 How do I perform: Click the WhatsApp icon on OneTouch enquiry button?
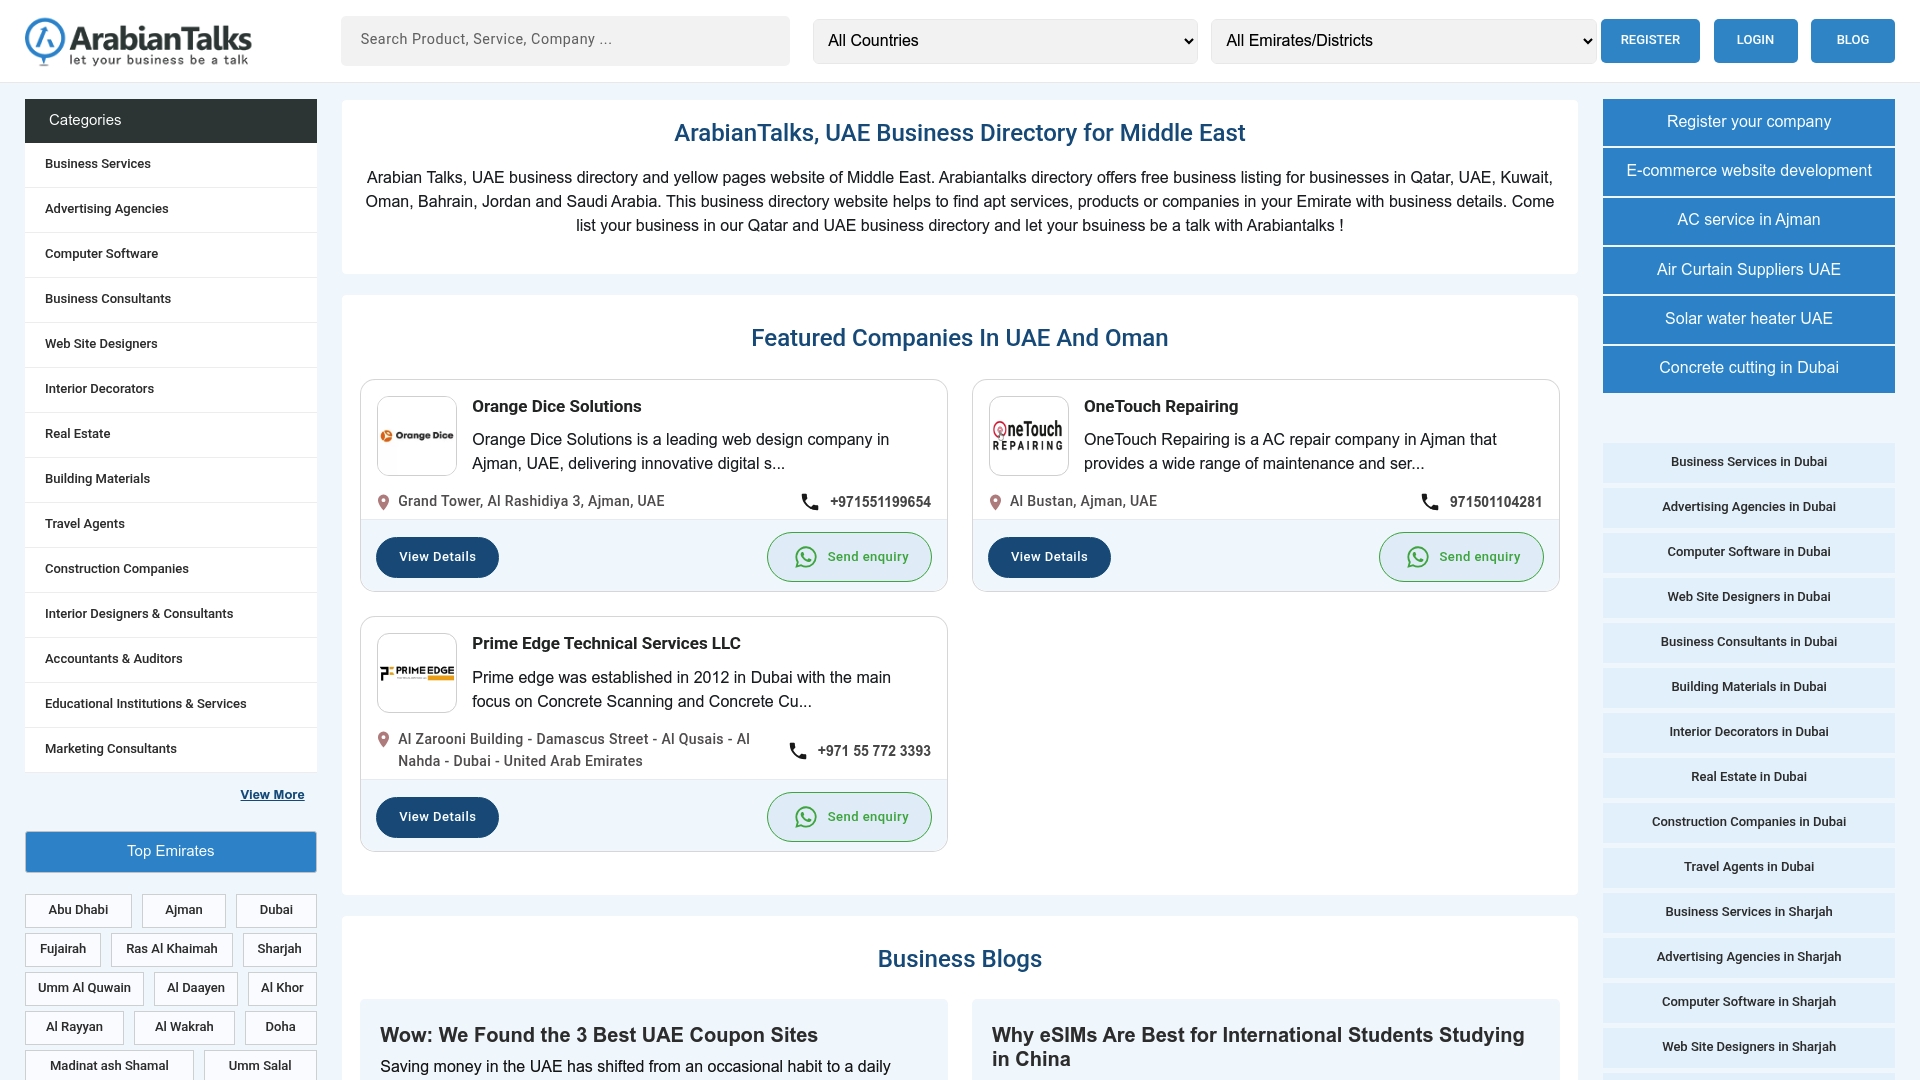[x=1417, y=557]
